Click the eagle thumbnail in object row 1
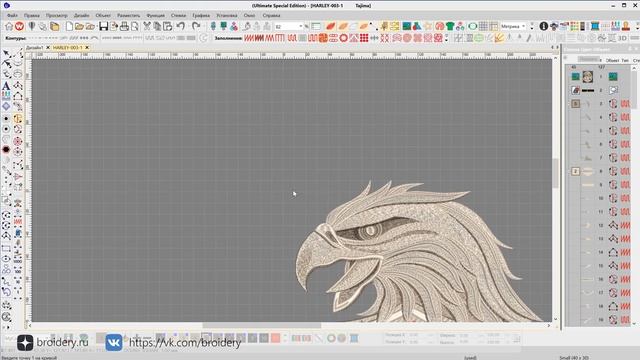Image resolution: width=640 pixels, height=360 pixels. 588,77
